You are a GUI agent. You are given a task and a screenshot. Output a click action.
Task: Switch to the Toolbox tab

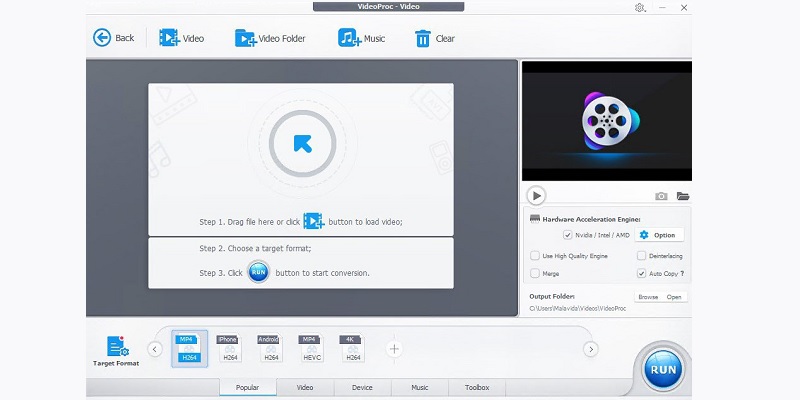click(x=477, y=387)
